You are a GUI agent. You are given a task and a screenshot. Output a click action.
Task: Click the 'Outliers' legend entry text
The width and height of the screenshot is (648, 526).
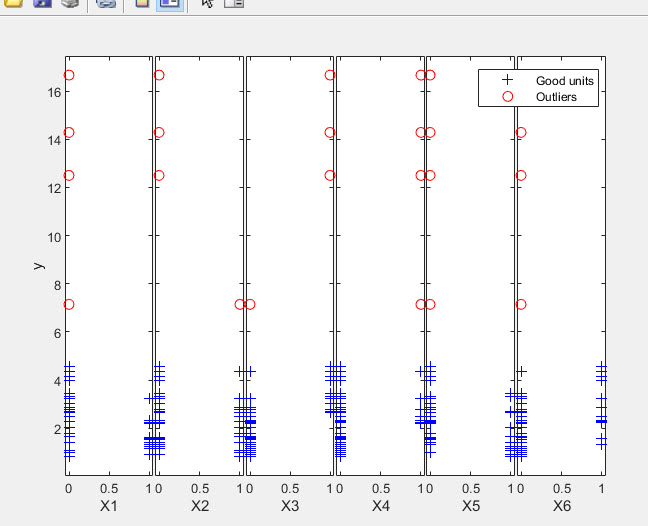coord(557,97)
